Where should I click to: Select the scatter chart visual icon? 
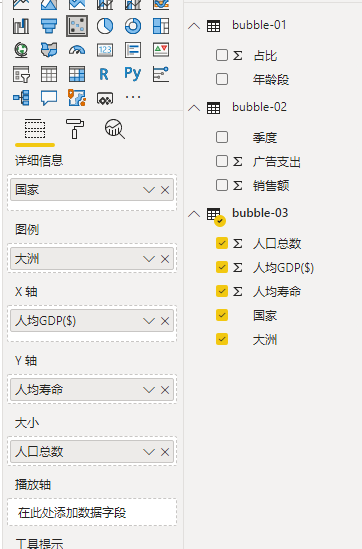click(x=77, y=26)
